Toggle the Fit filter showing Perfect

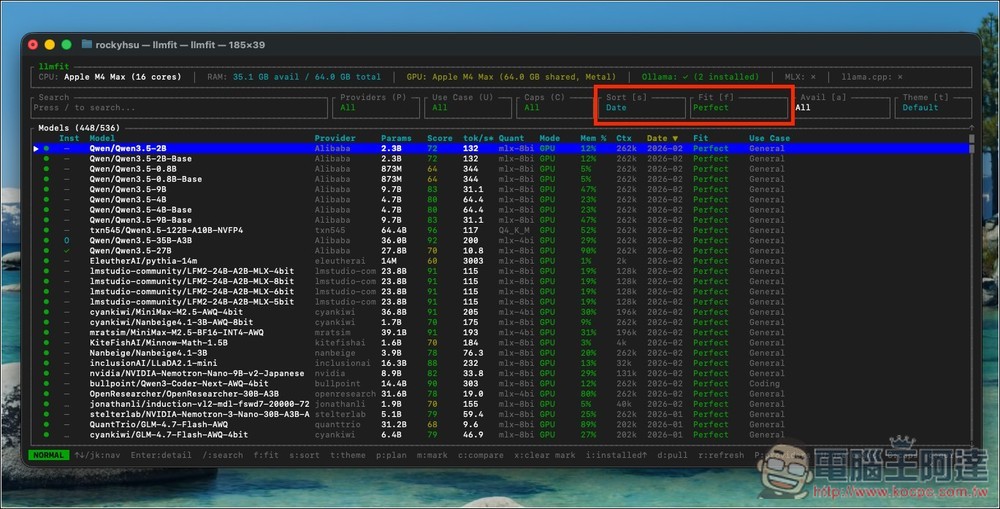[x=738, y=107]
